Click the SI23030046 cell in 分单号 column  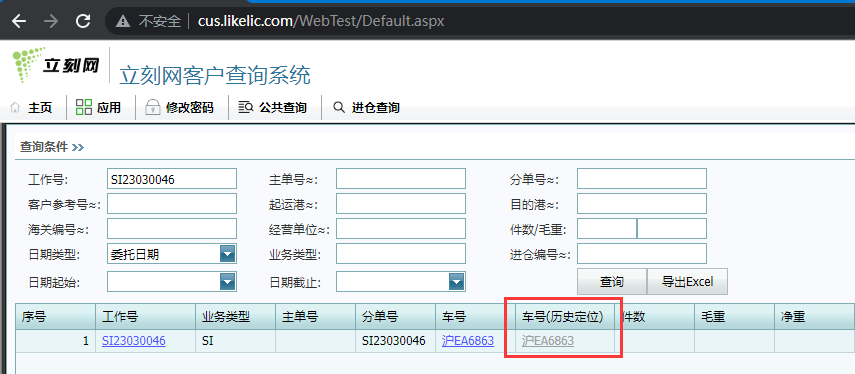(x=396, y=341)
